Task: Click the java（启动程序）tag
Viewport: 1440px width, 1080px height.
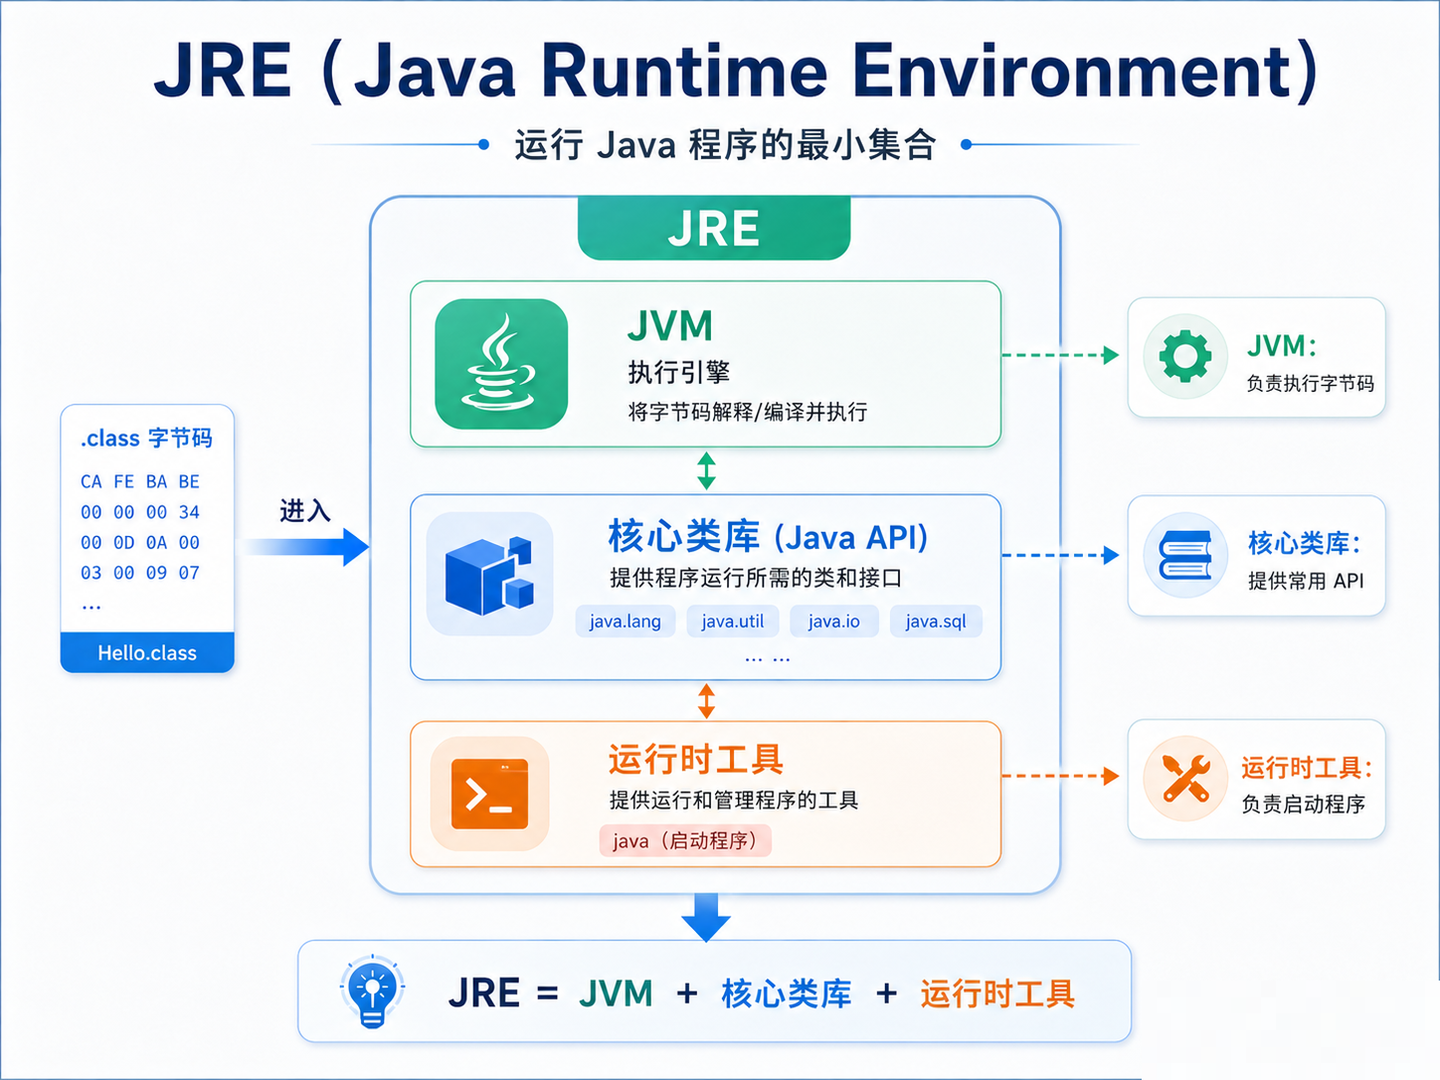Action: 685,841
